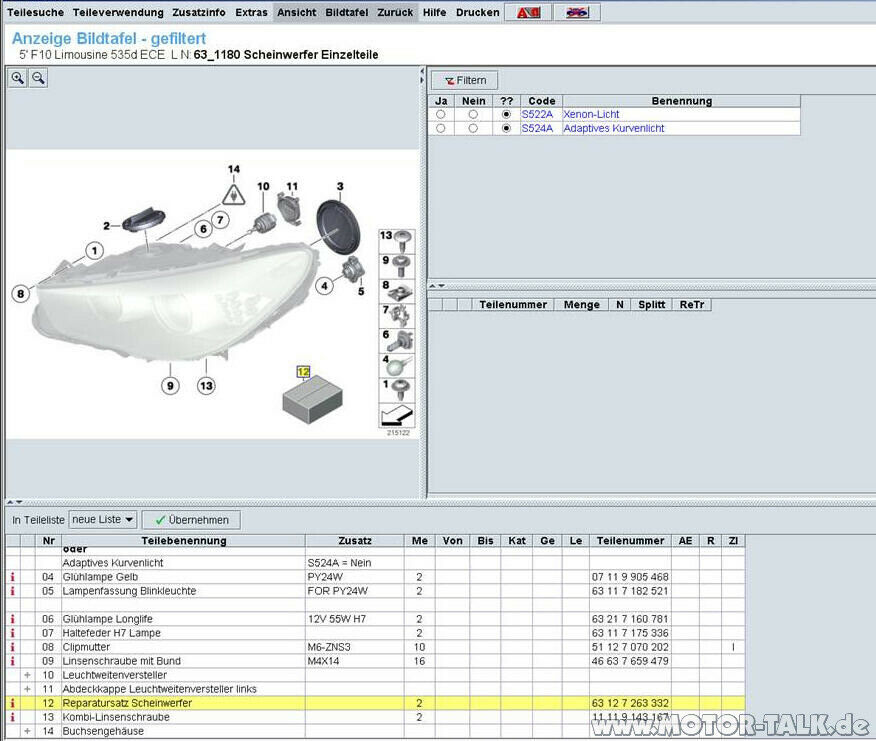Open the Zusatzinfo menu
This screenshot has width=876, height=741.
[199, 12]
